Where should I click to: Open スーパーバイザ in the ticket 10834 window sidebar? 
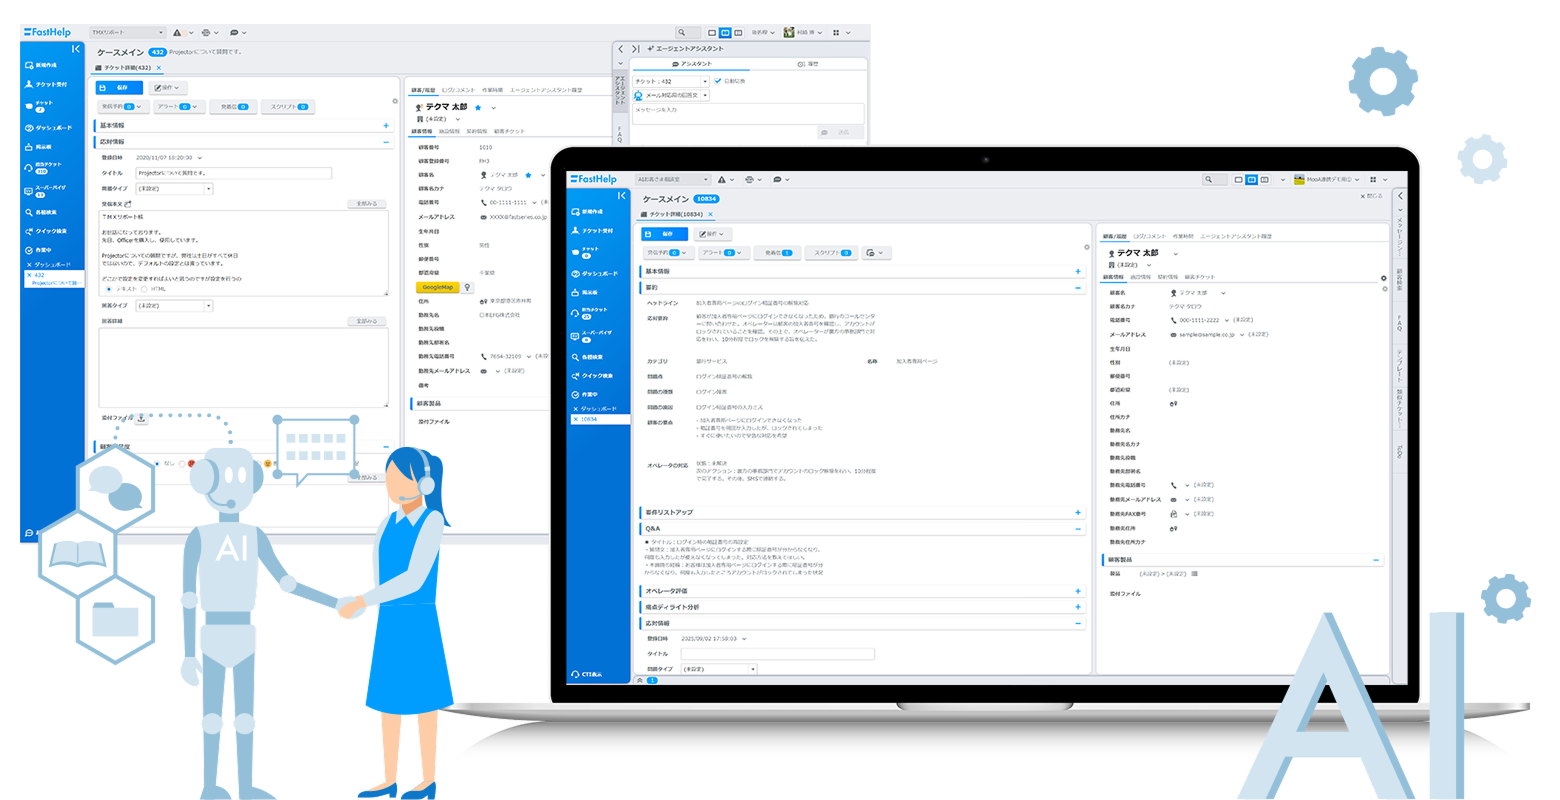click(x=592, y=335)
